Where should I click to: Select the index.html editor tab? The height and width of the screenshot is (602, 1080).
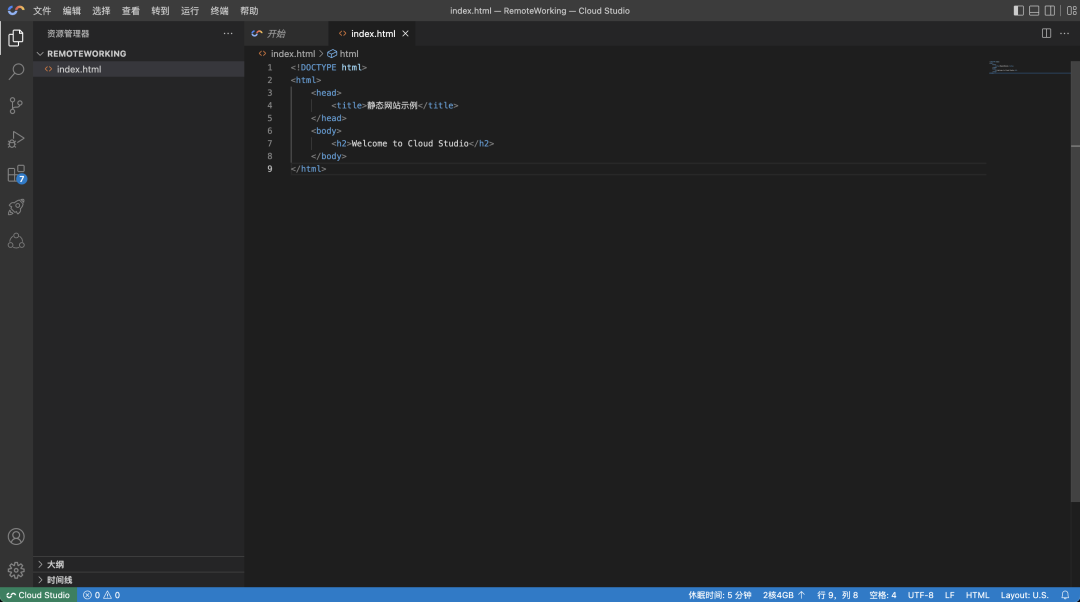coord(372,33)
